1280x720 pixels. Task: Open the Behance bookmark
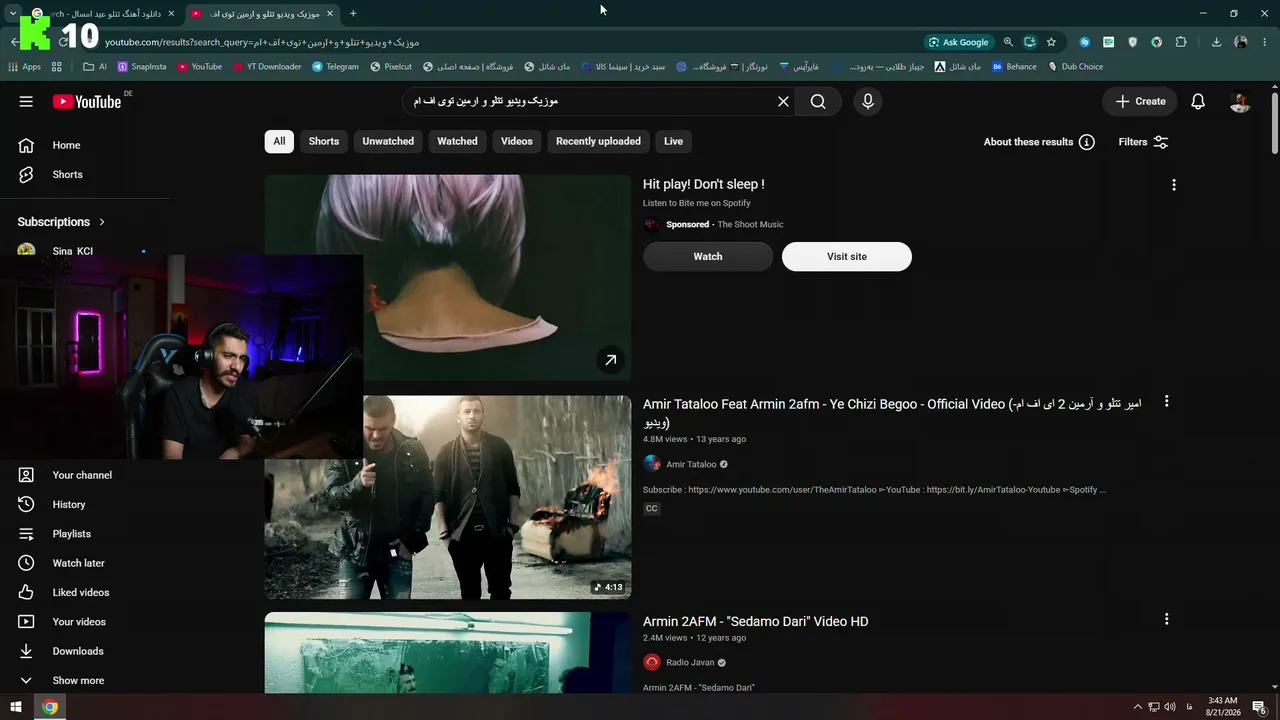pos(1014,67)
